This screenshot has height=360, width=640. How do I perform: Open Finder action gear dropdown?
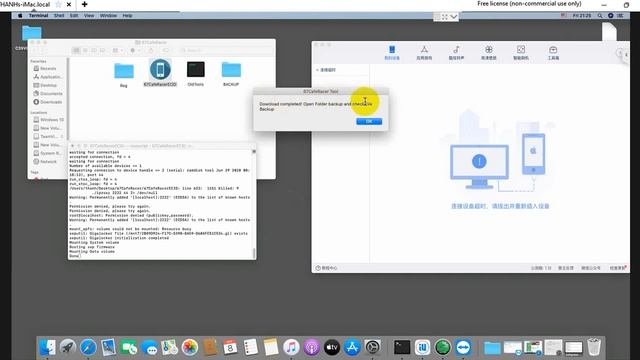pyautogui.click(x=135, y=50)
